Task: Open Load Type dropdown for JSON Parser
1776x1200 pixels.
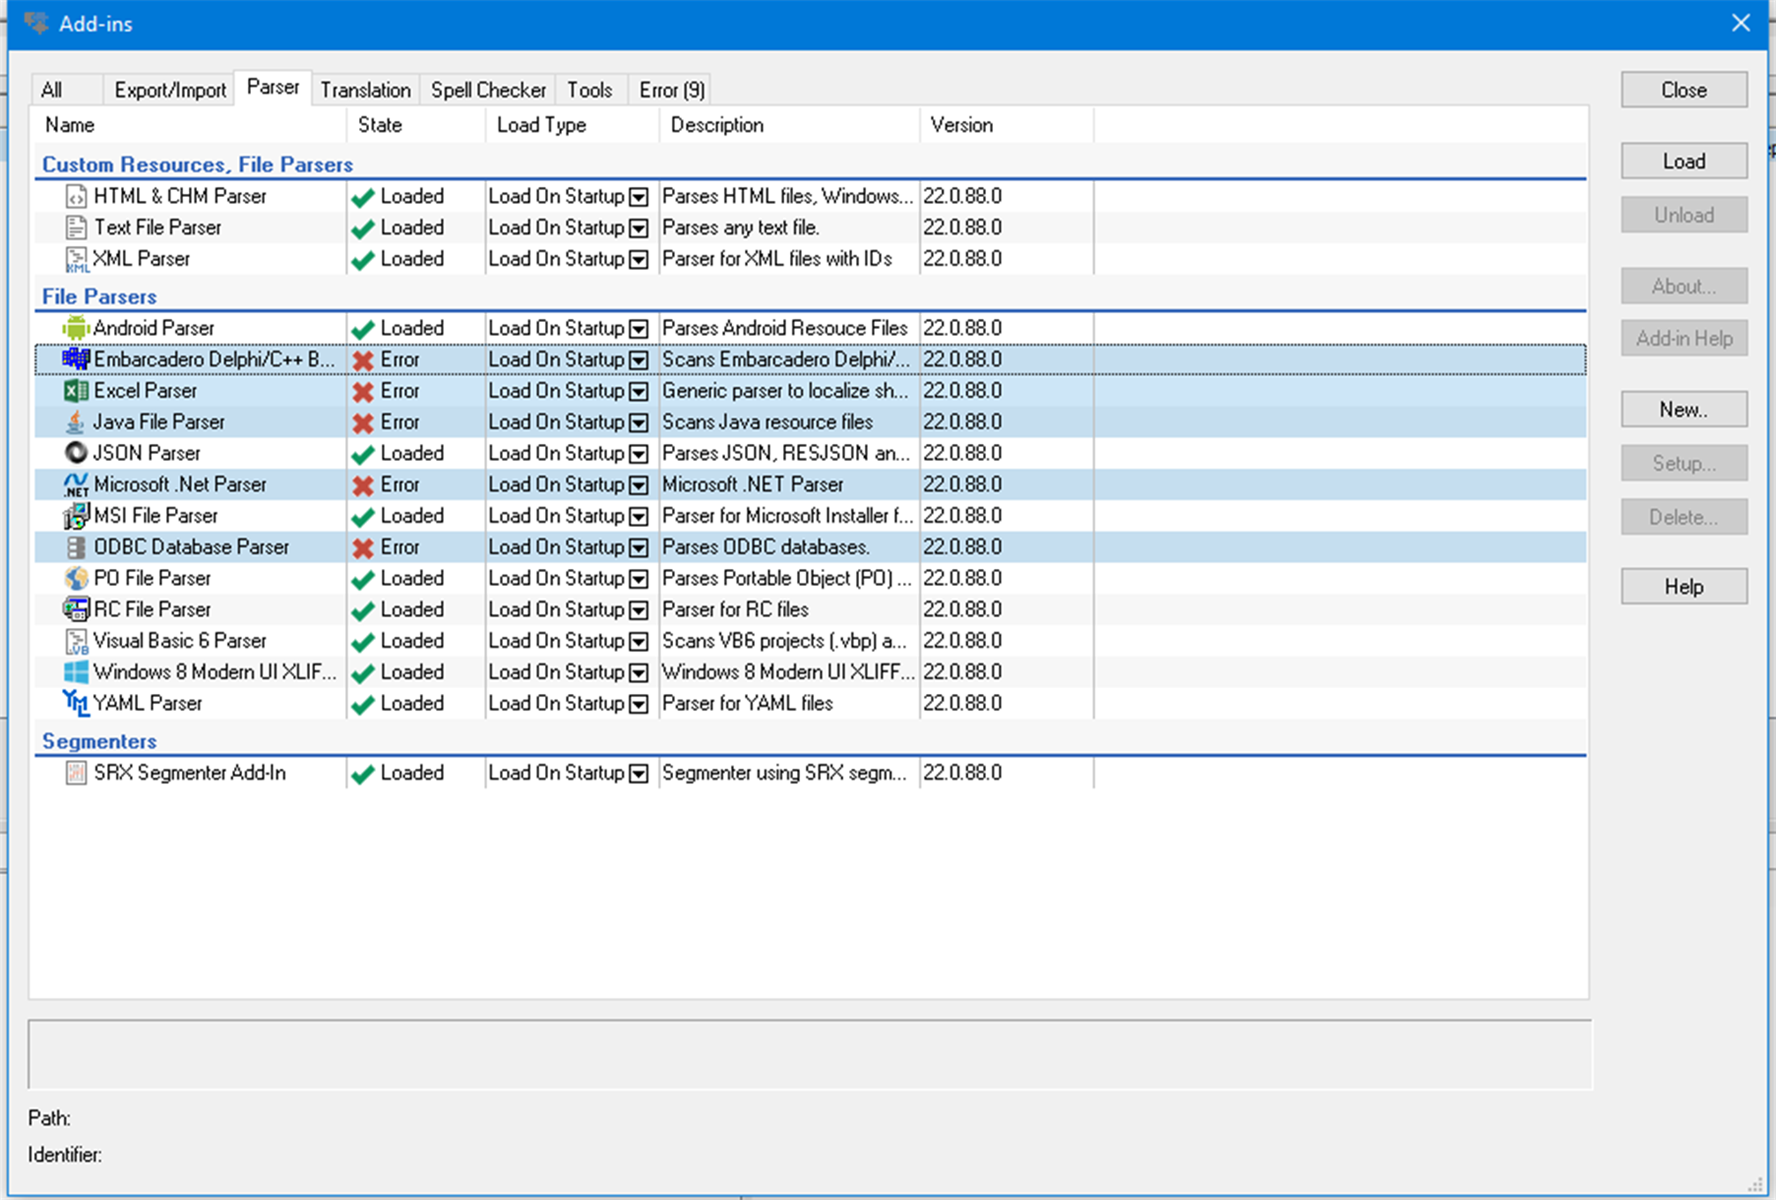Action: point(639,454)
